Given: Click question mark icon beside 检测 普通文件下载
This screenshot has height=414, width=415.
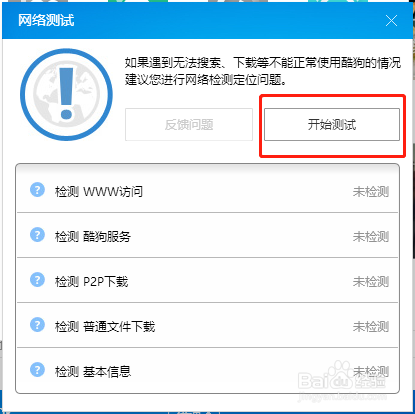Looking at the screenshot, I should tap(37, 325).
